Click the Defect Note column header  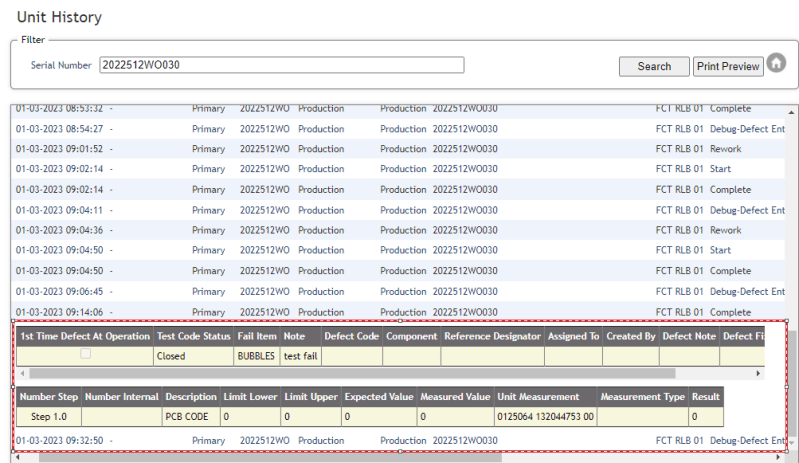(689, 336)
